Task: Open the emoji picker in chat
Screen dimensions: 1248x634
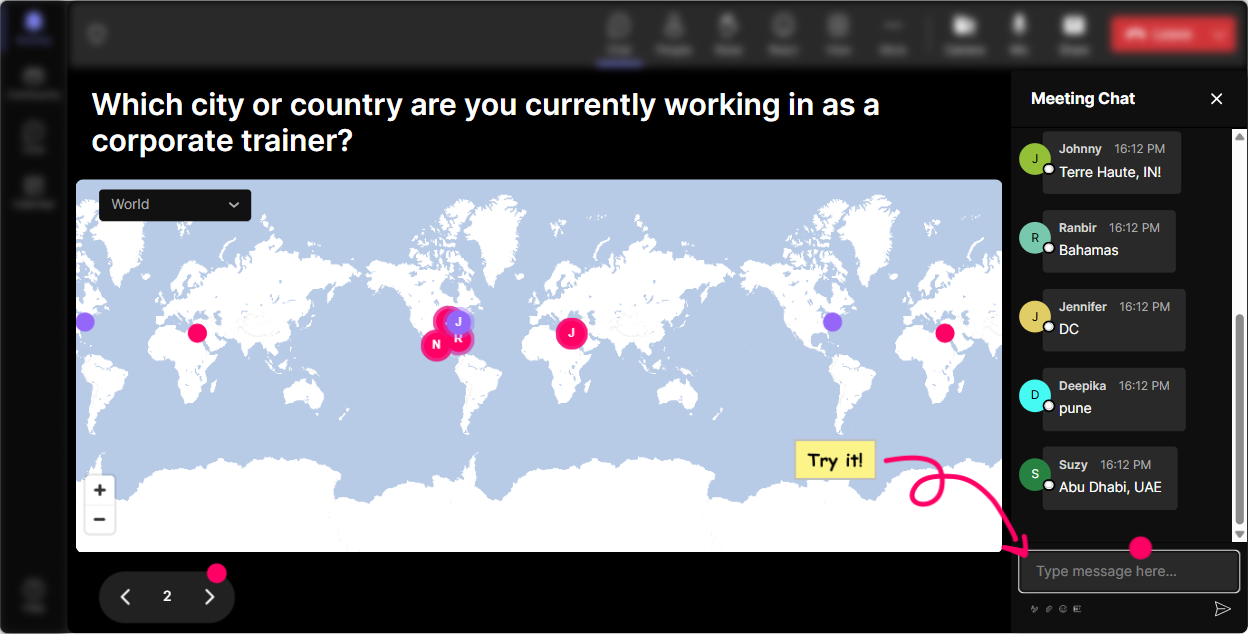Action: pyautogui.click(x=1062, y=609)
